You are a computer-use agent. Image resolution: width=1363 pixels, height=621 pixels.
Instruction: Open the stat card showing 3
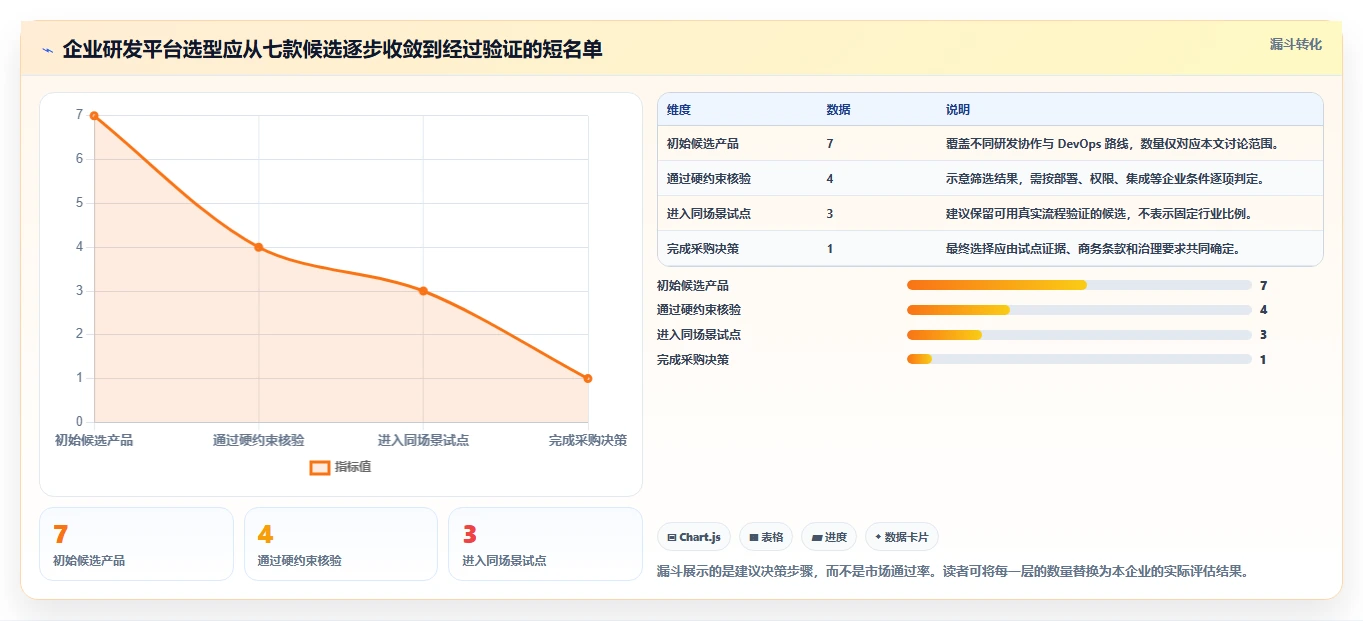click(x=545, y=544)
